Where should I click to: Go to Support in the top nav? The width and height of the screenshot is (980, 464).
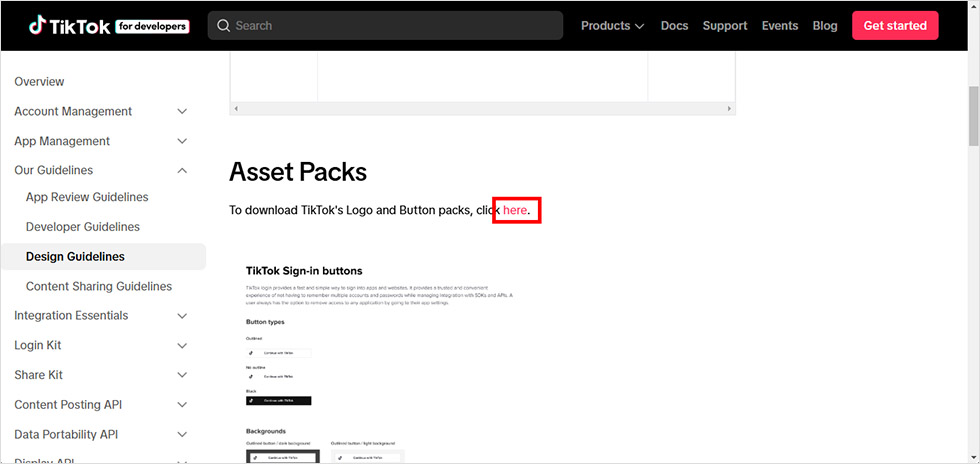[x=725, y=26]
